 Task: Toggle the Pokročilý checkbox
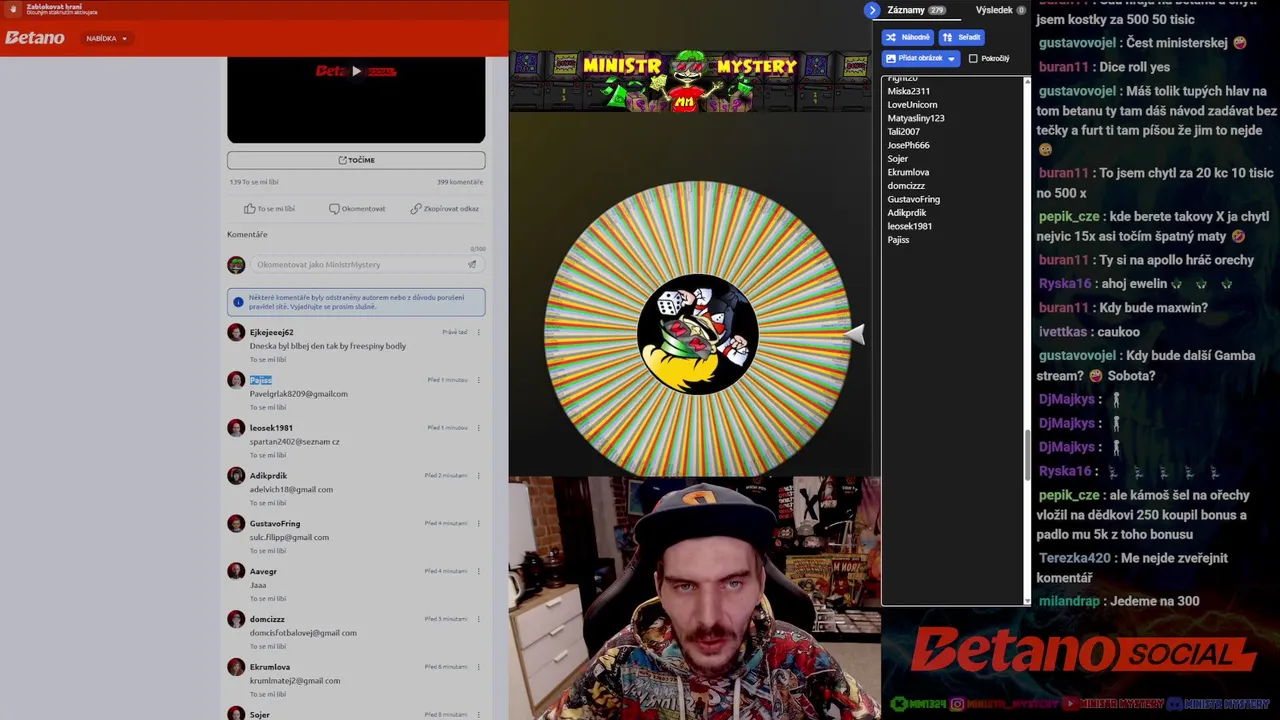point(973,59)
